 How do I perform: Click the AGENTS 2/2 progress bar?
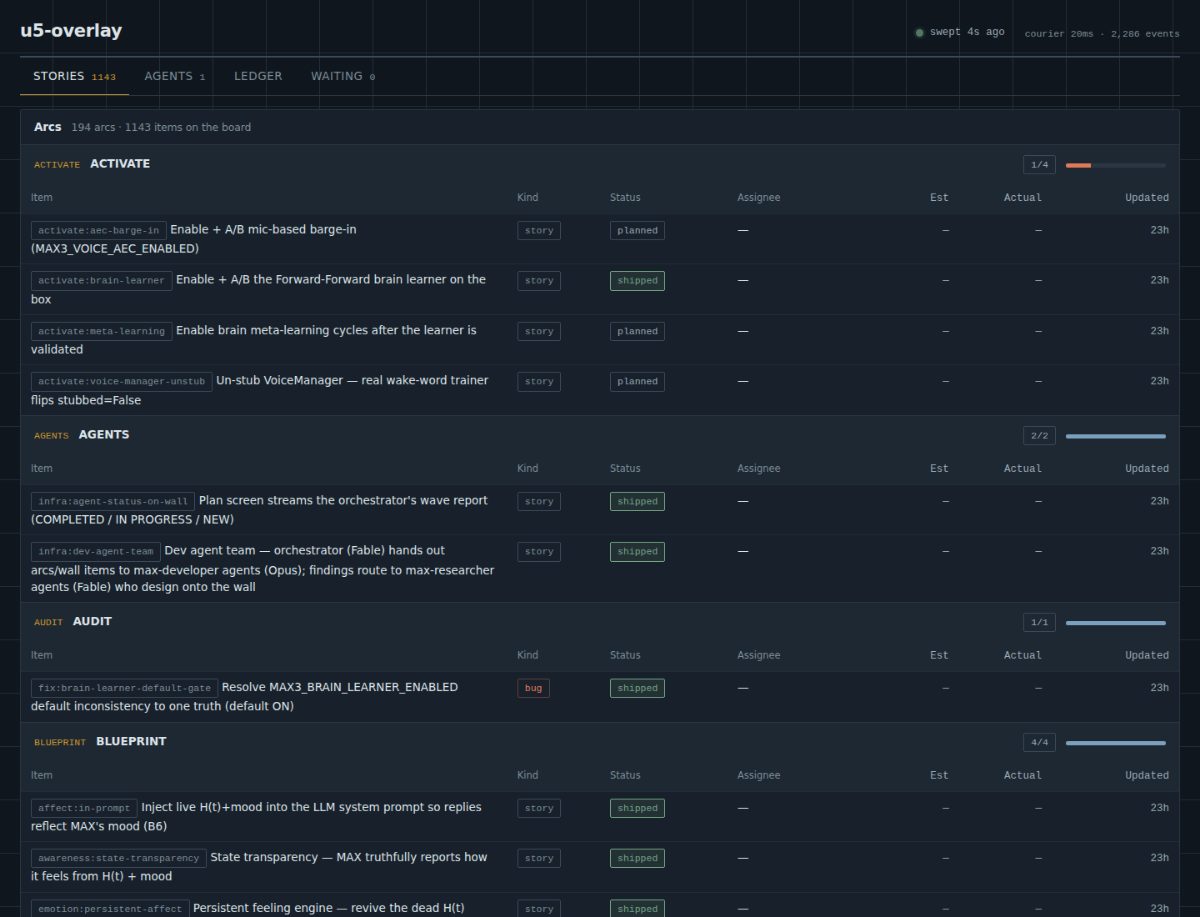click(x=1115, y=436)
